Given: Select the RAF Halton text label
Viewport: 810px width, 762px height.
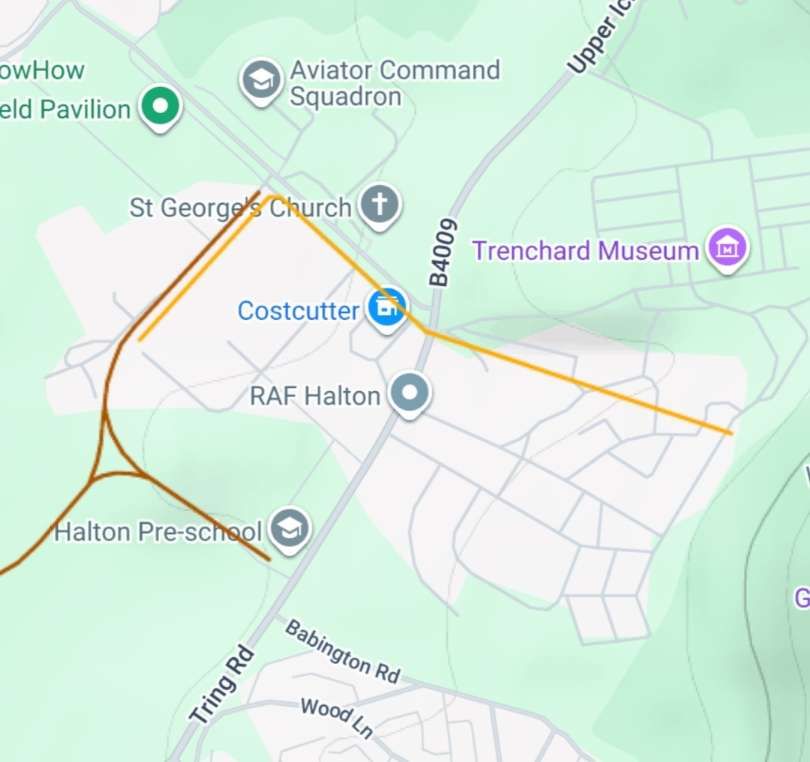Looking at the screenshot, I should point(315,396).
